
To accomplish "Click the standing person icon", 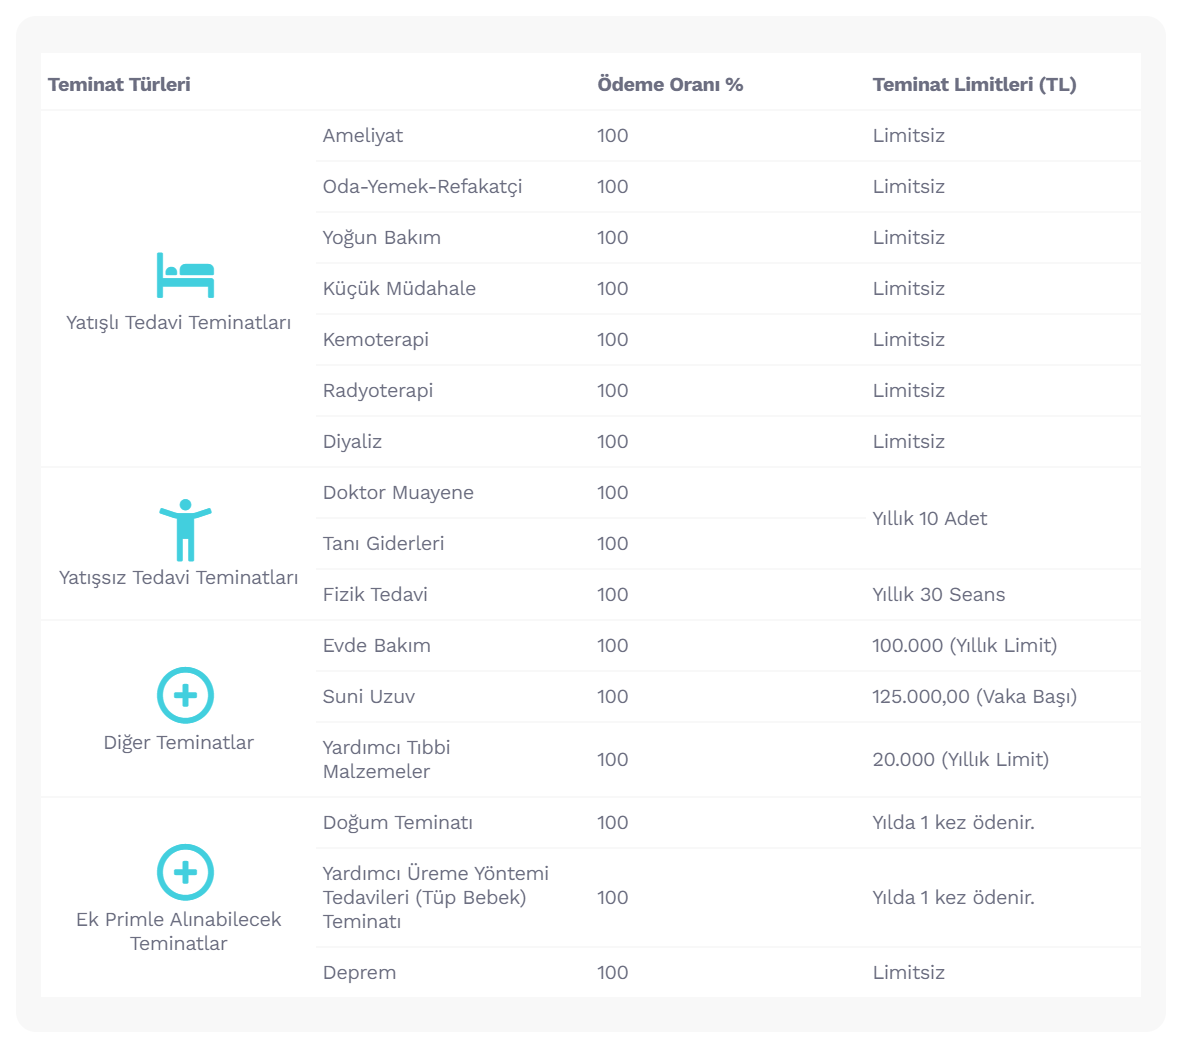I will (185, 529).
